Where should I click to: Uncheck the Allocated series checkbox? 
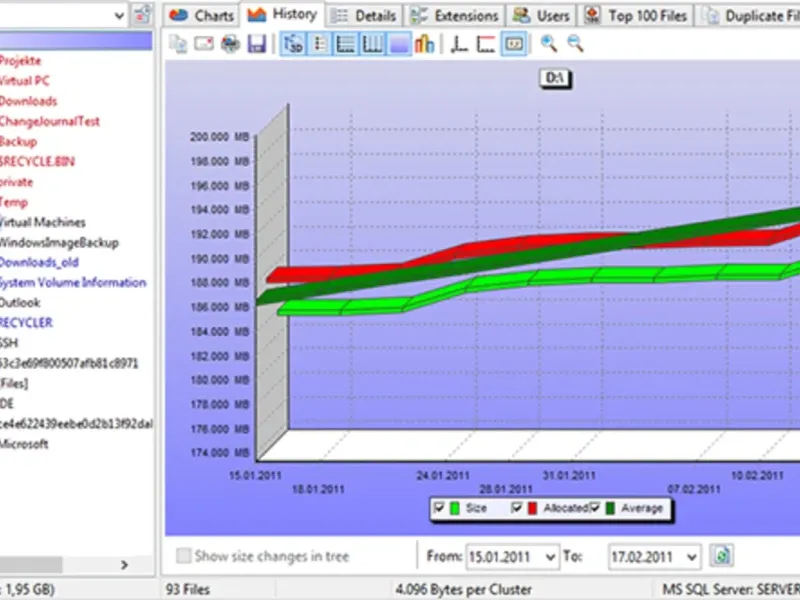coord(516,508)
